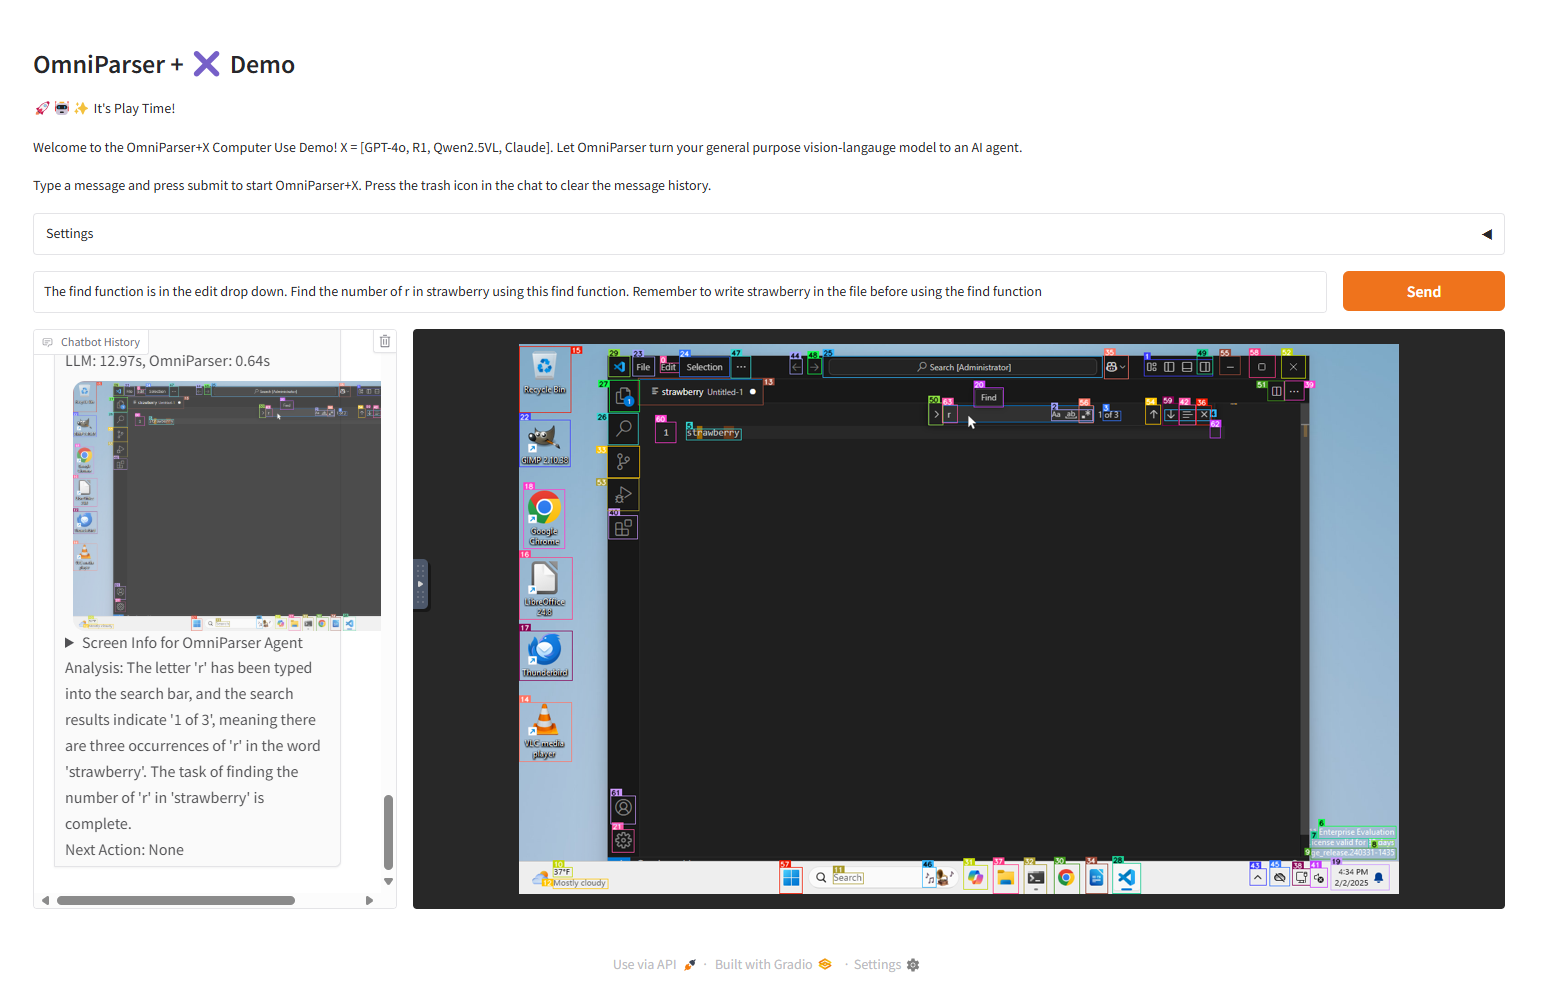The width and height of the screenshot is (1547, 985).
Task: Open the Selection menu in VS Code
Action: point(704,367)
